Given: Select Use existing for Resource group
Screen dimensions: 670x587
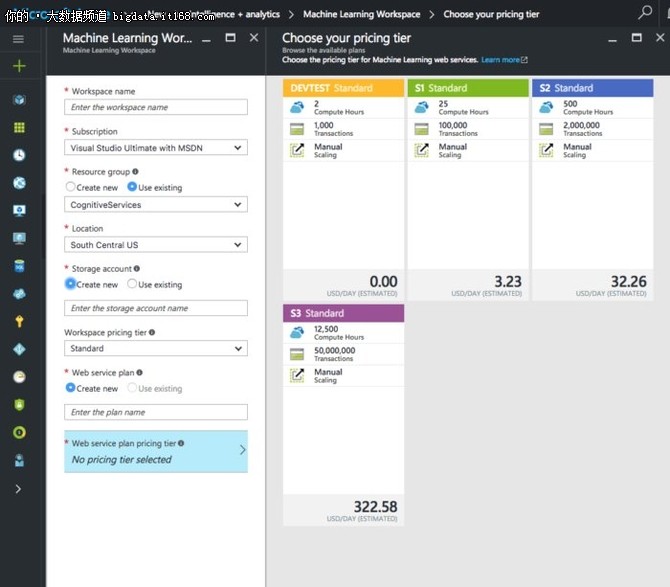Looking at the screenshot, I should (132, 187).
